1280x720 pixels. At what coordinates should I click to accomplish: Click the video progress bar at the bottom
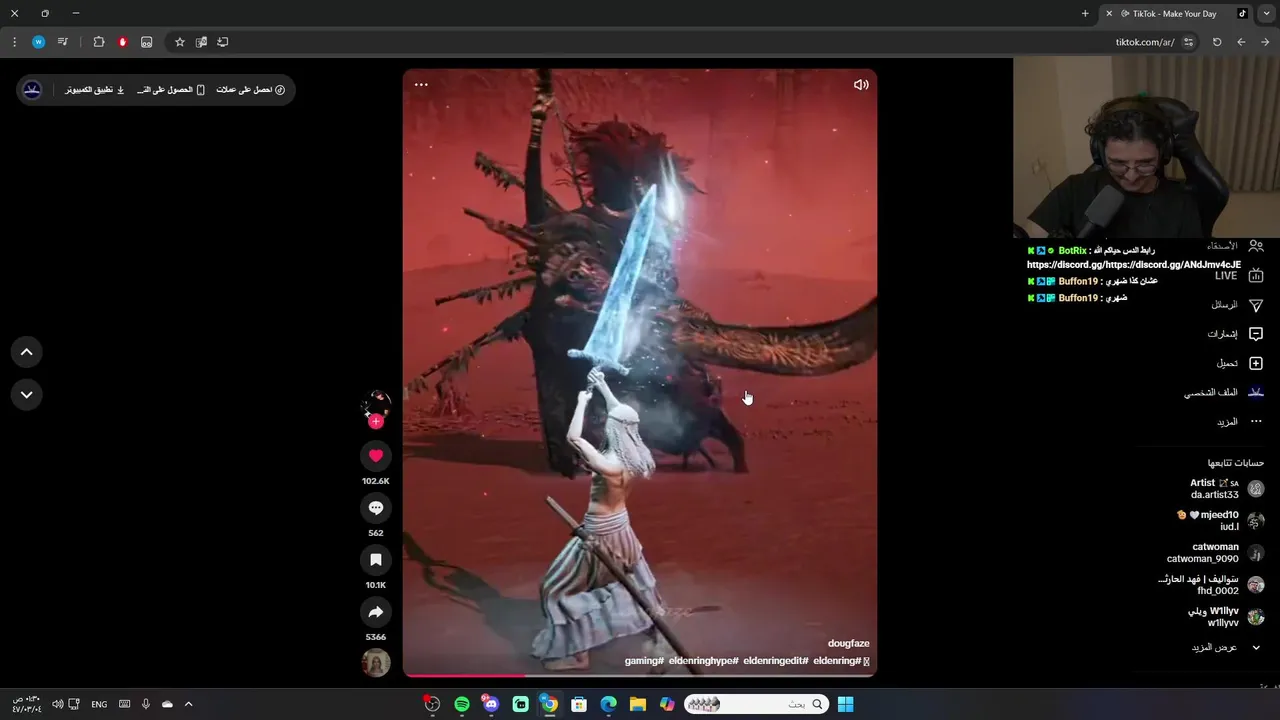click(640, 675)
